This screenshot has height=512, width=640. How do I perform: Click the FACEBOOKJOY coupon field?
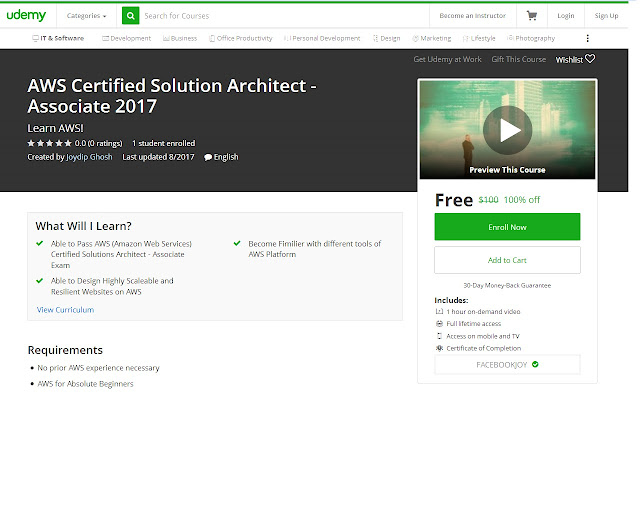point(507,365)
